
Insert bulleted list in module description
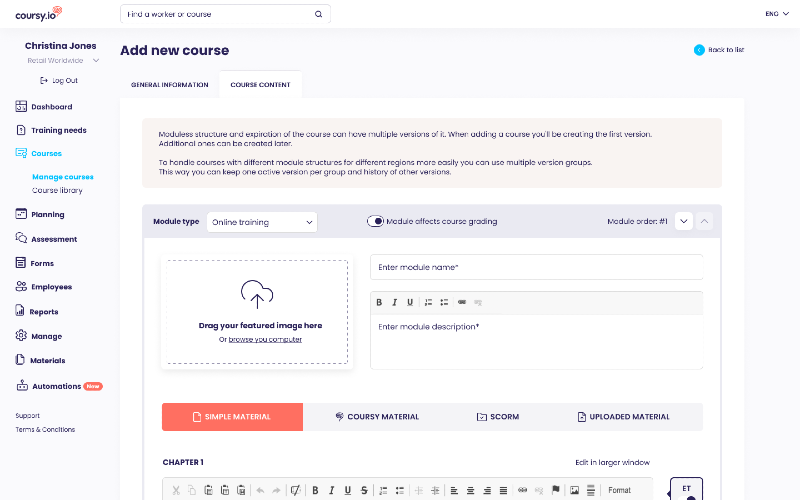pos(444,303)
